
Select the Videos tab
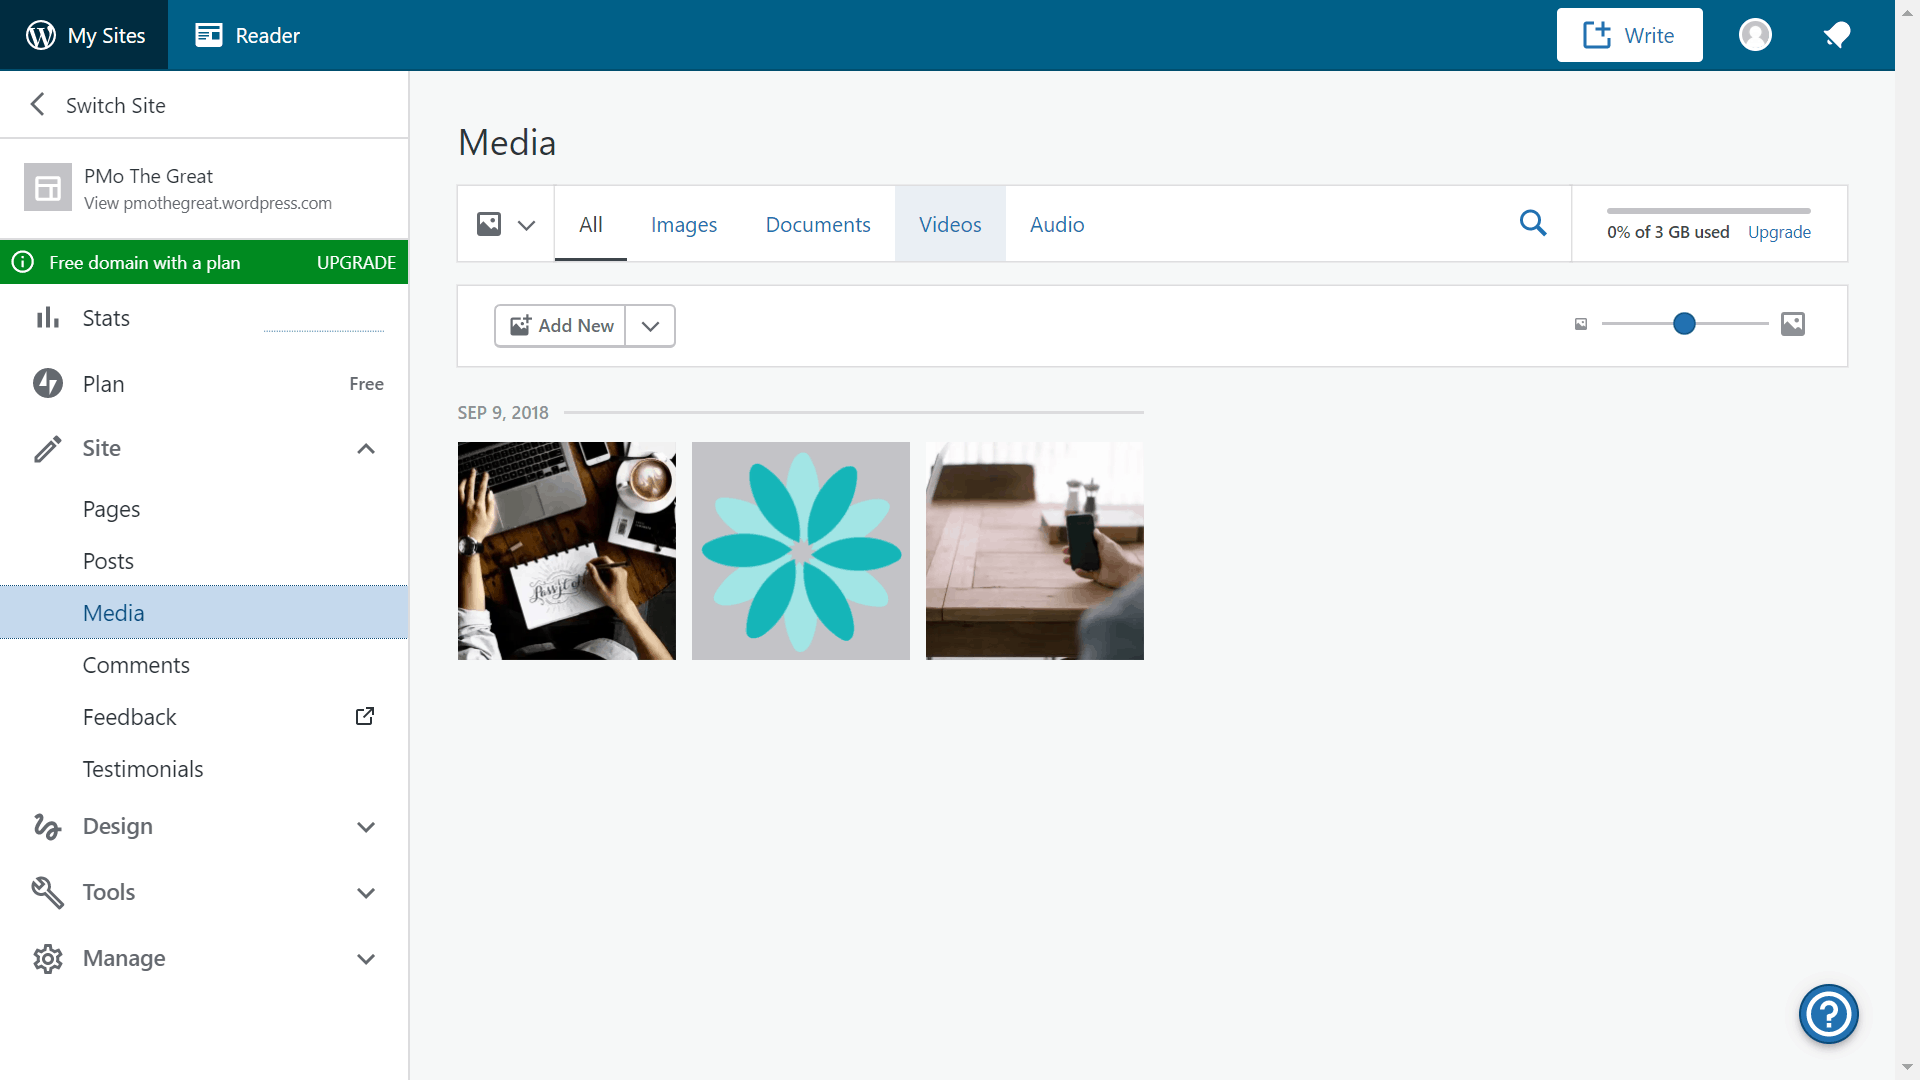pos(949,223)
